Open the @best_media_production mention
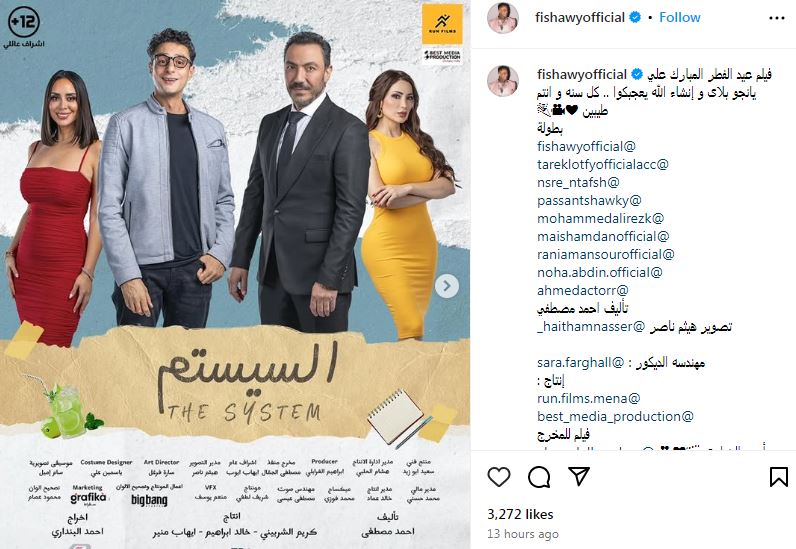Image resolution: width=796 pixels, height=549 pixels. pyautogui.click(x=615, y=416)
